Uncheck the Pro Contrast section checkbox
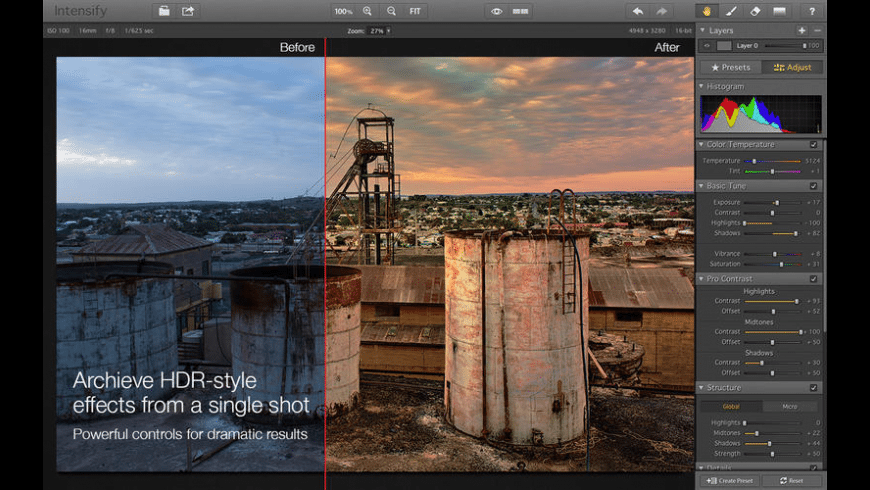This screenshot has height=490, width=870. point(813,279)
